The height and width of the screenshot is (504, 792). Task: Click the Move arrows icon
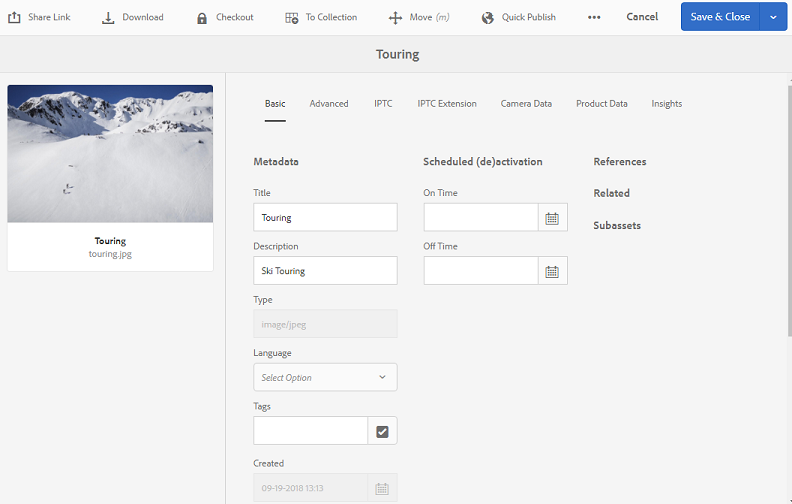(x=395, y=18)
